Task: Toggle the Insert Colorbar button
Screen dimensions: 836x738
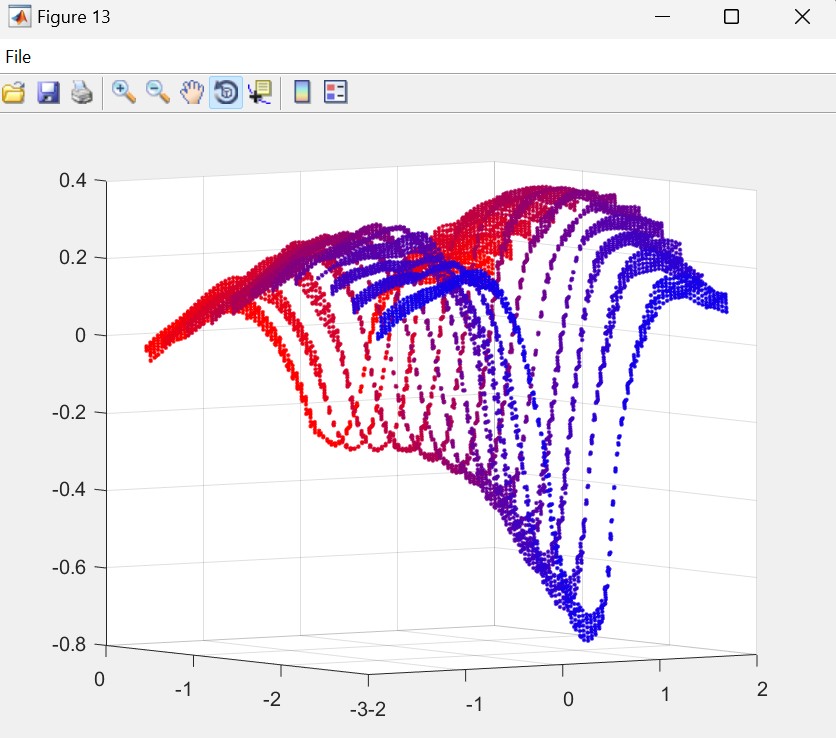Action: (x=302, y=93)
